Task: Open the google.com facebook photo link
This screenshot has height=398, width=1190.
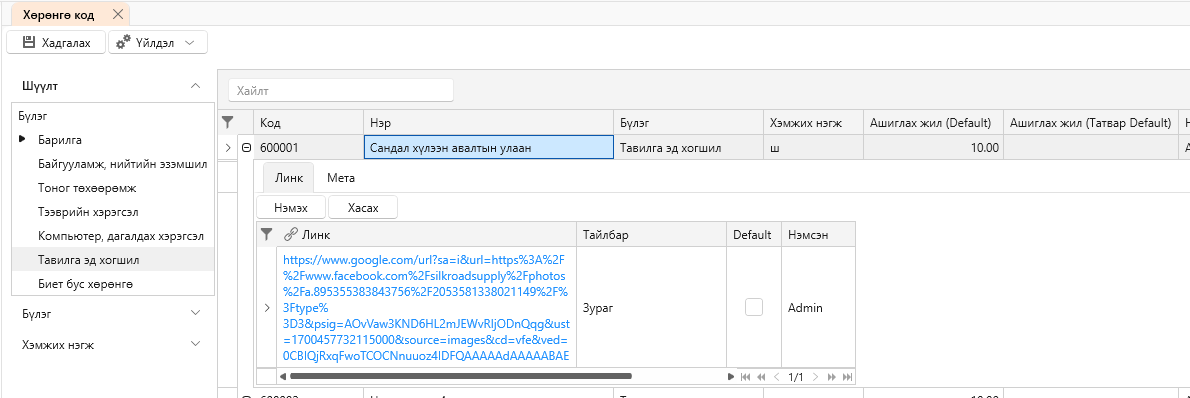Action: (426, 307)
